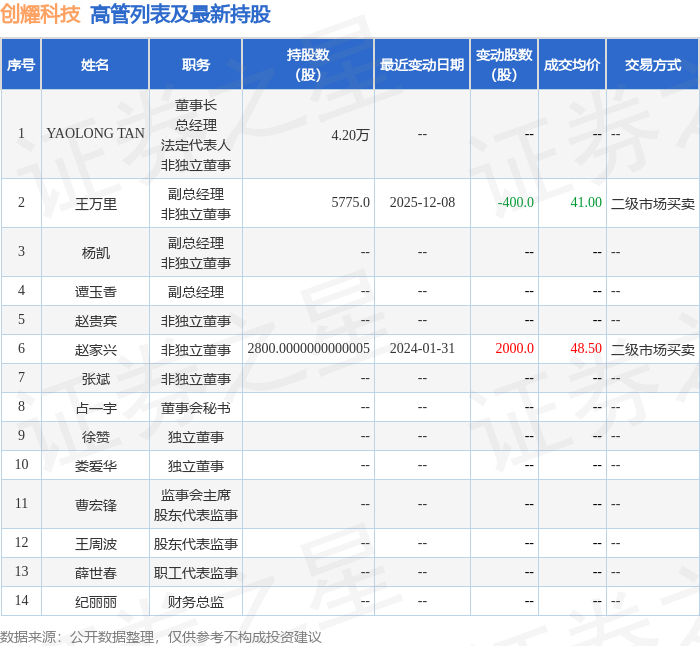Click the 变动股数(股) column header
Image resolution: width=700 pixels, height=646 pixels.
[x=504, y=65]
